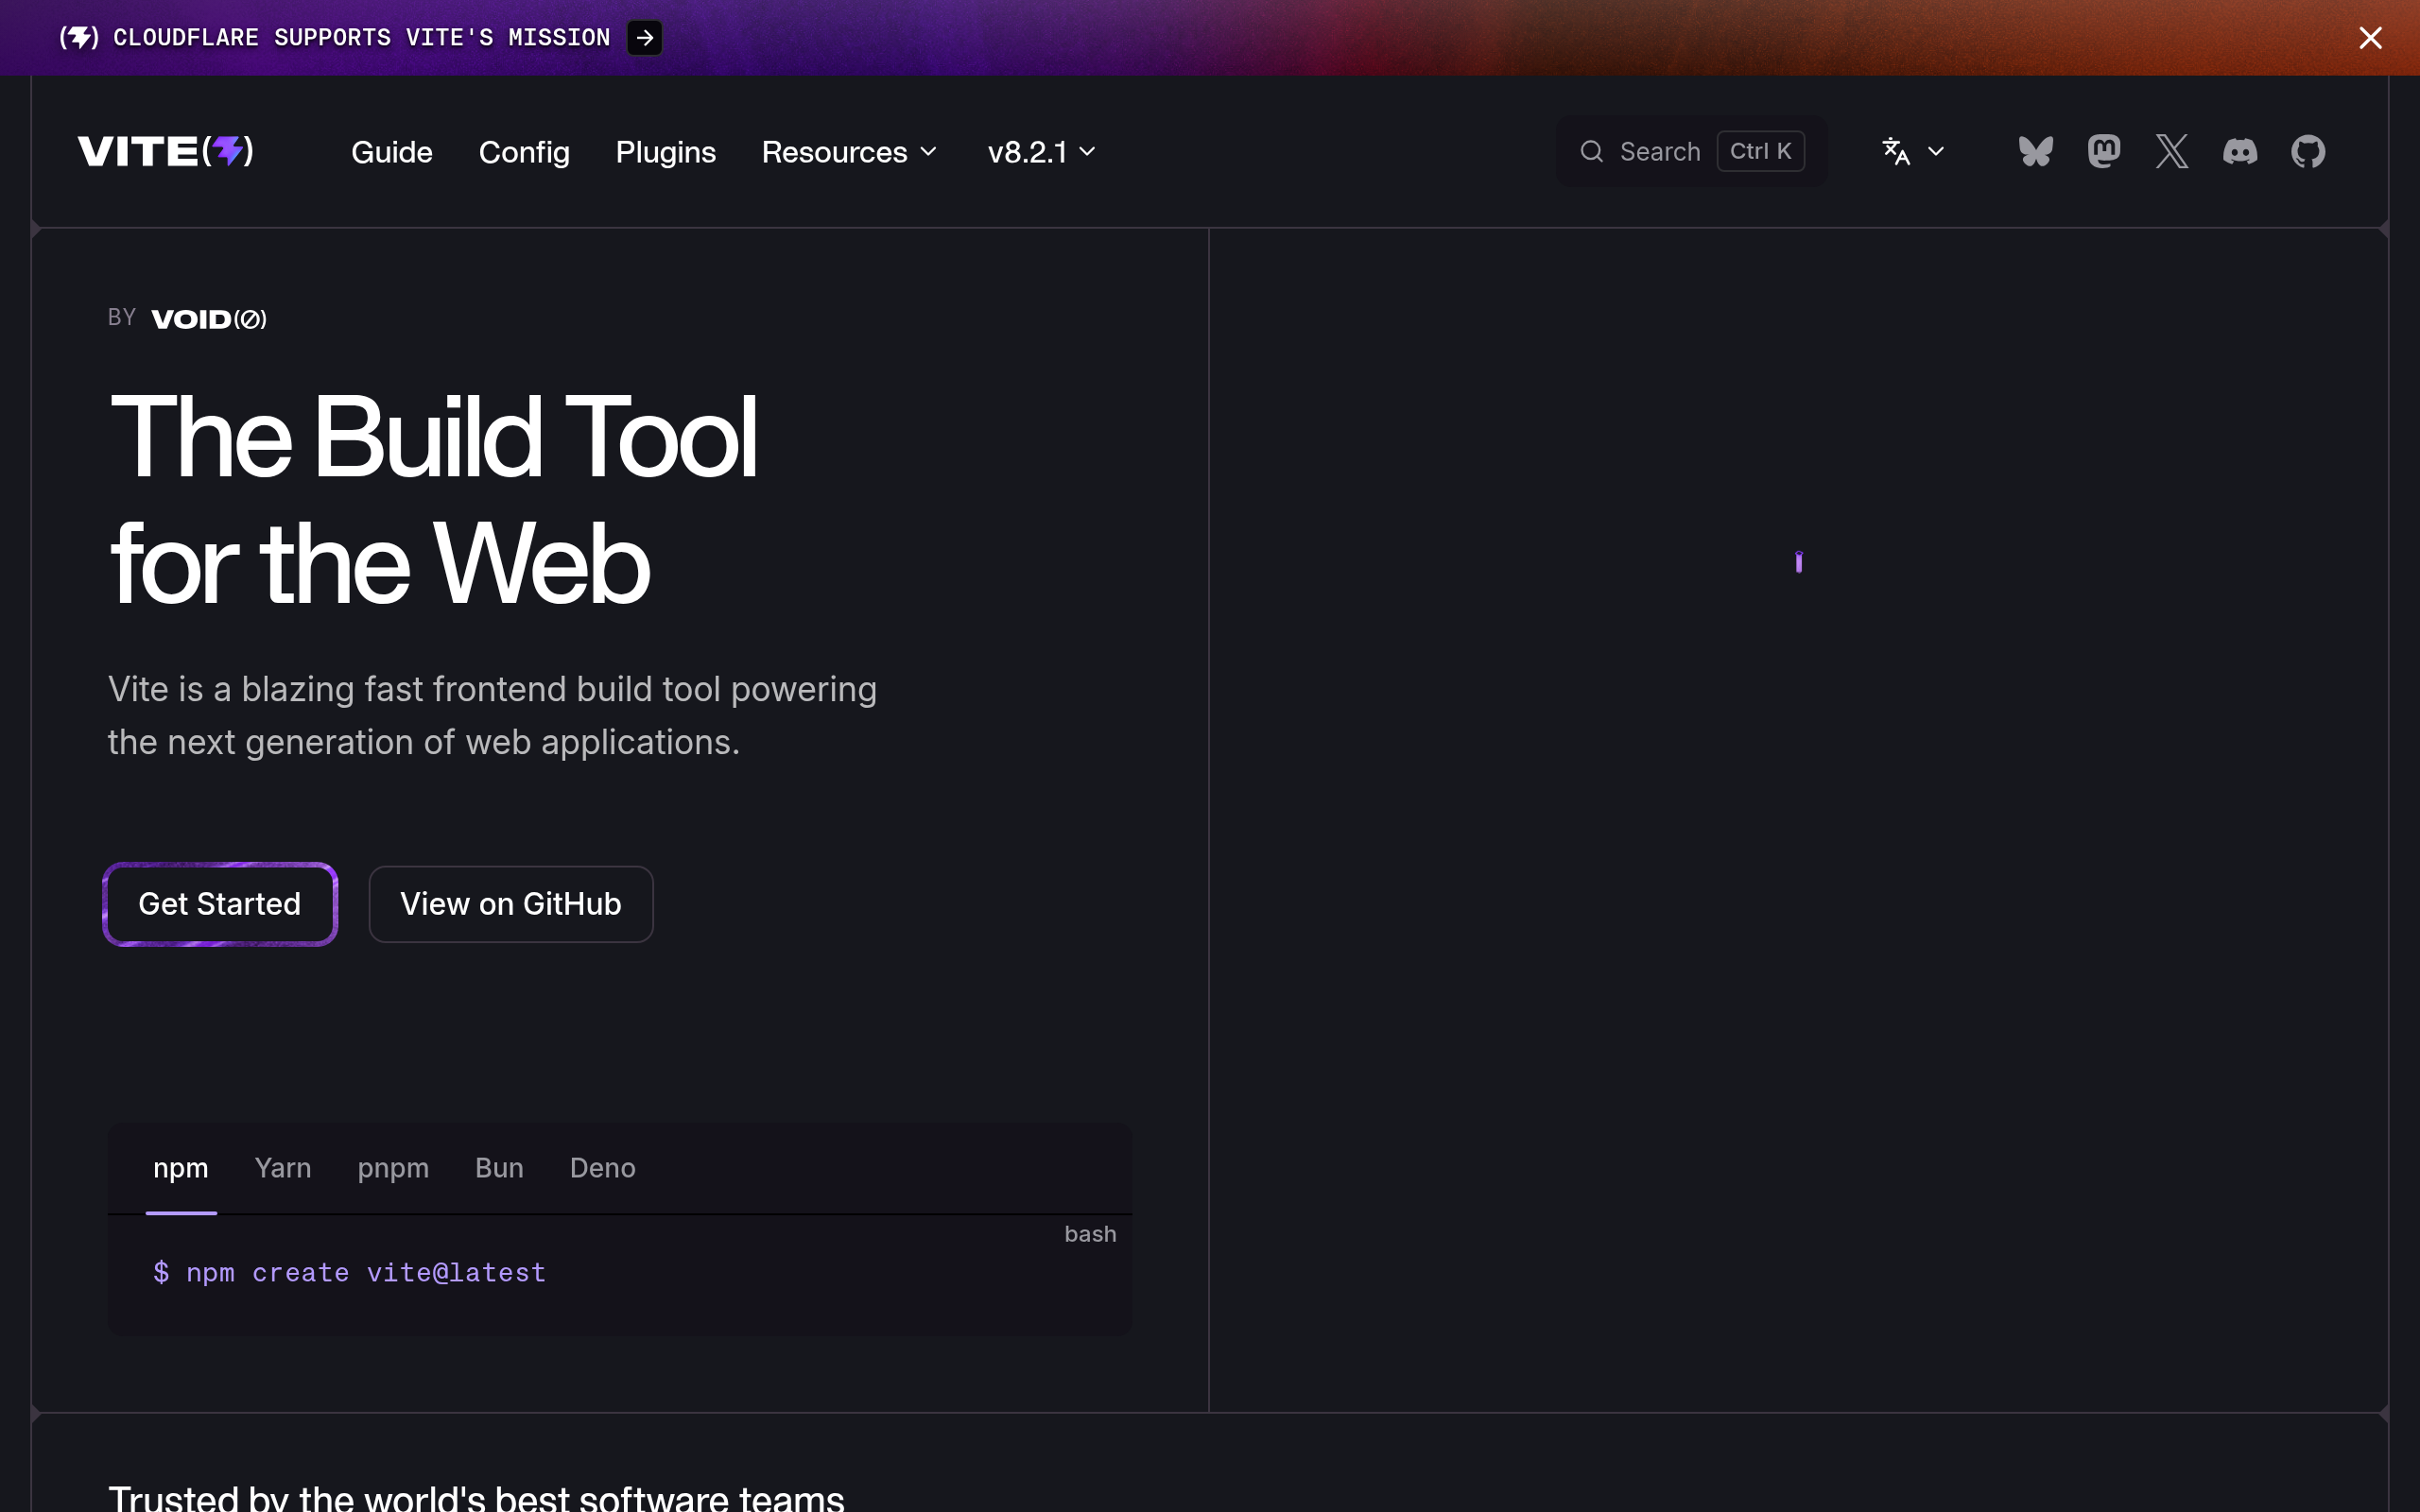Click the search magnifier icon
This screenshot has height=1512, width=2420.
1591,151
